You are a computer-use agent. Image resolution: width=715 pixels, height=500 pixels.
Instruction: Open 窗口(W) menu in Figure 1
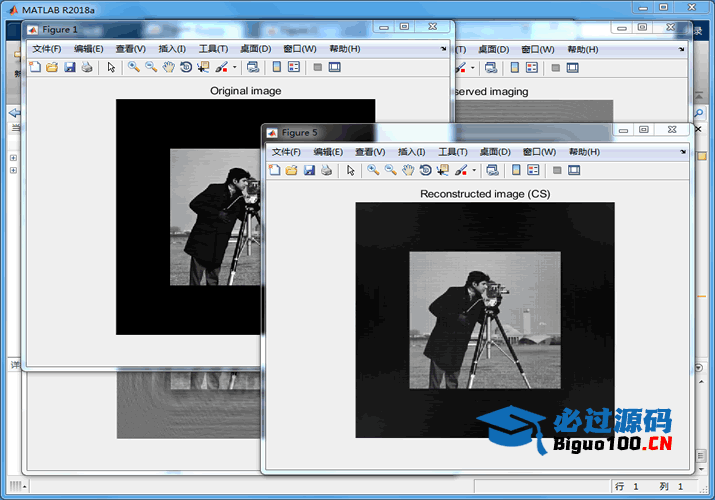point(300,49)
